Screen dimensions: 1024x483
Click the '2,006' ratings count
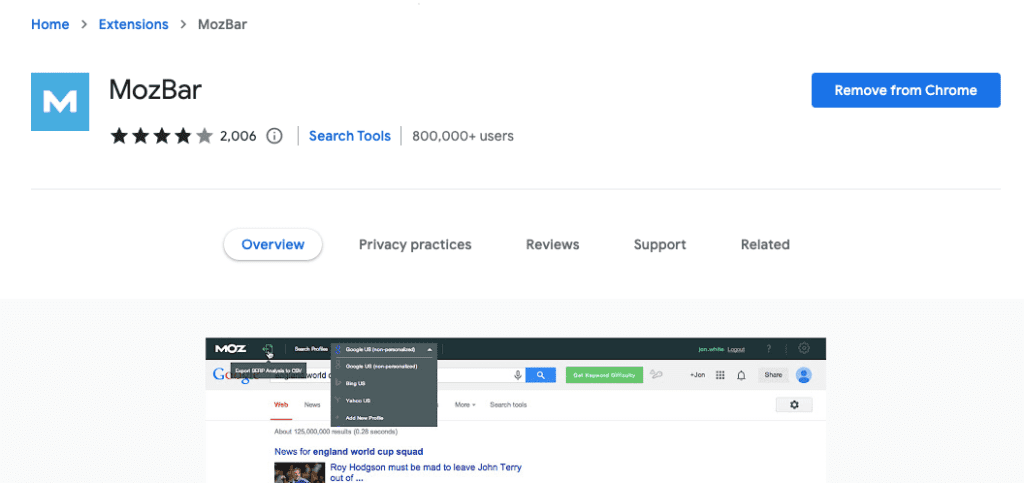point(238,136)
